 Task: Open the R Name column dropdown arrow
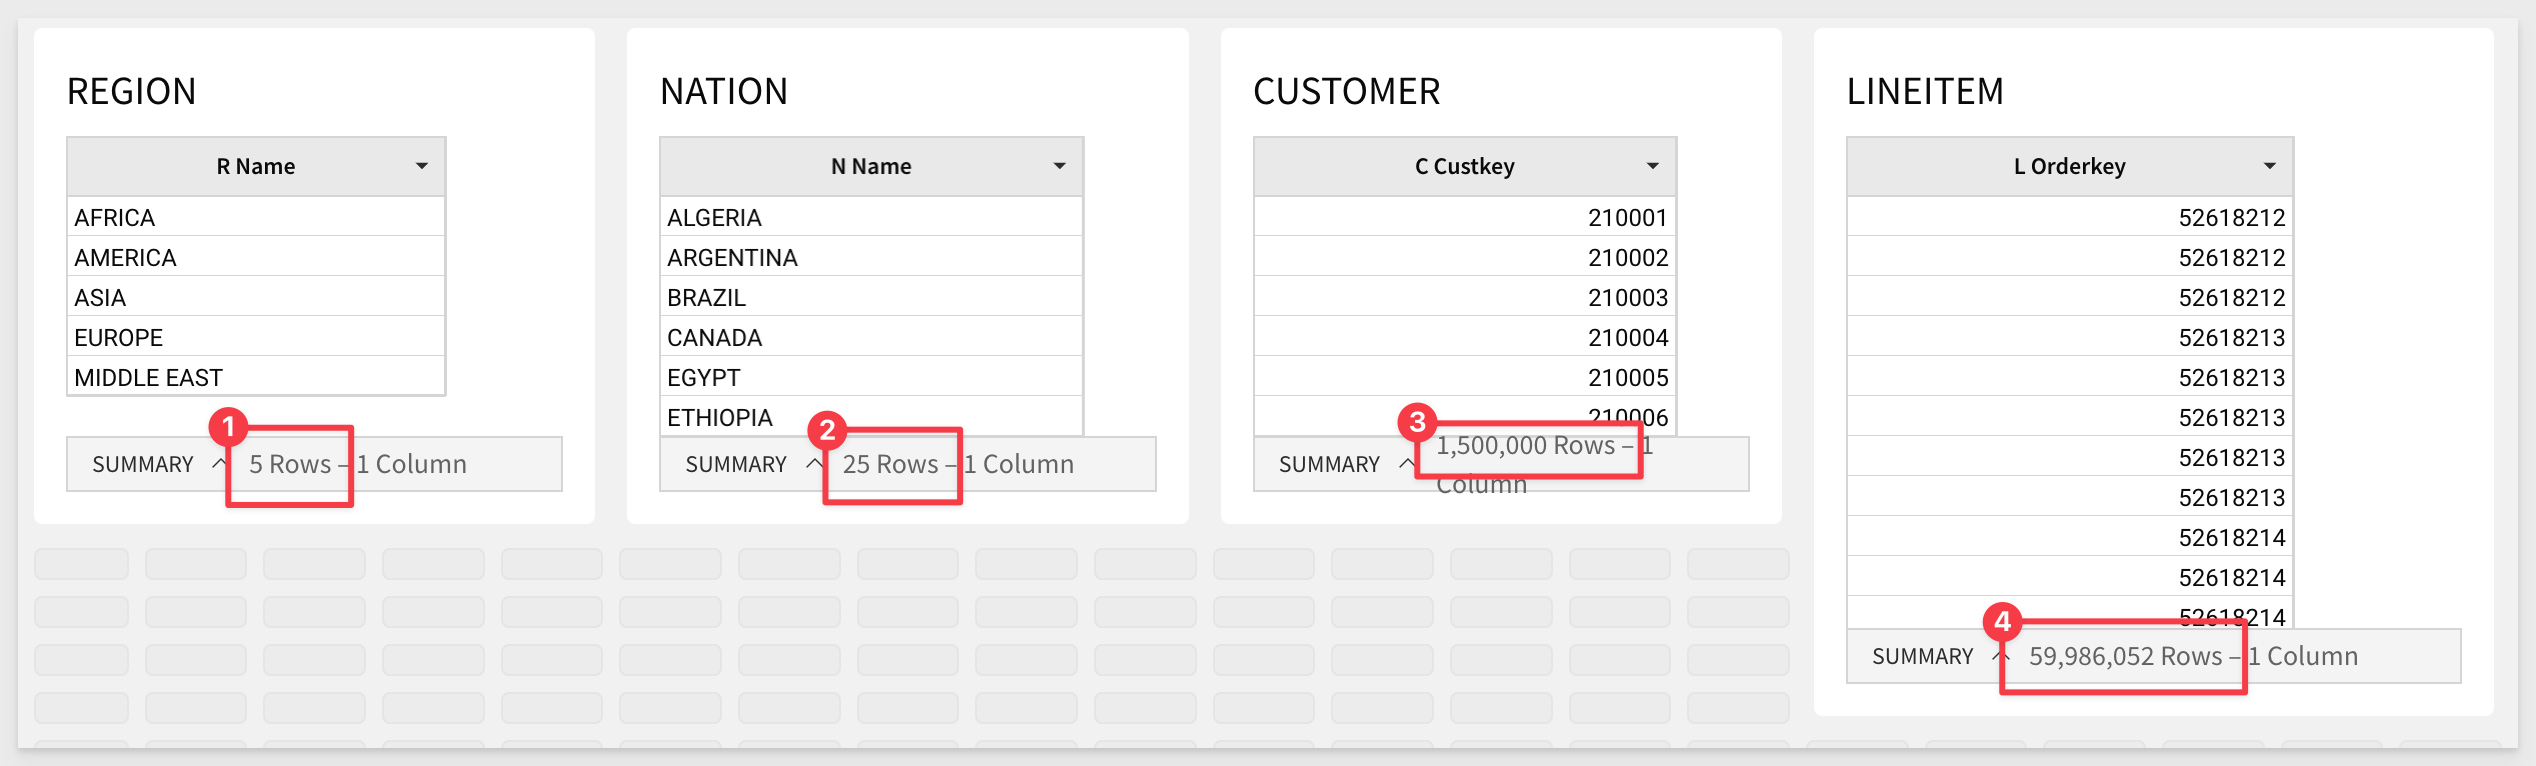(x=422, y=166)
